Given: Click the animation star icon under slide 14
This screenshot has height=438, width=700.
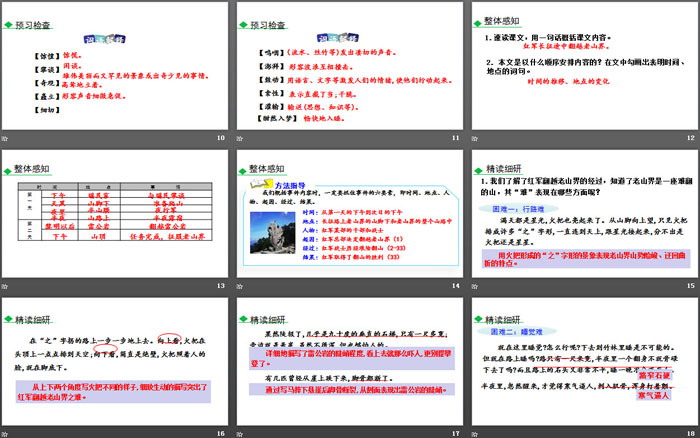Looking at the screenshot, I should (242, 286).
